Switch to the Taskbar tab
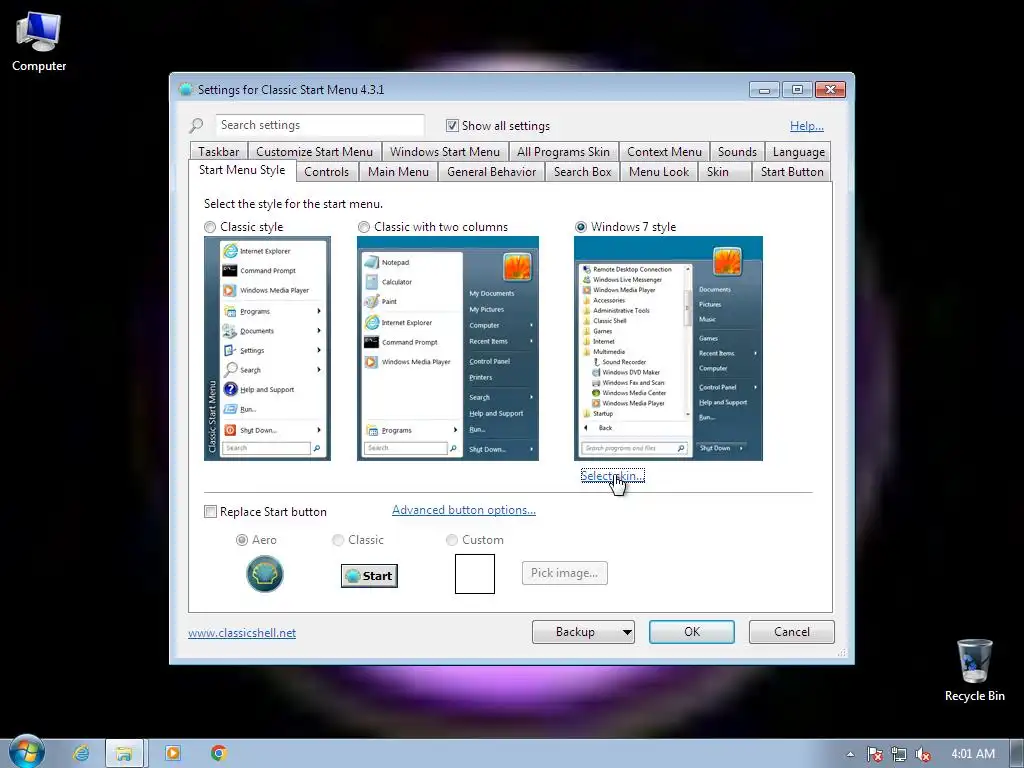The height and width of the screenshot is (768, 1024). pyautogui.click(x=219, y=152)
